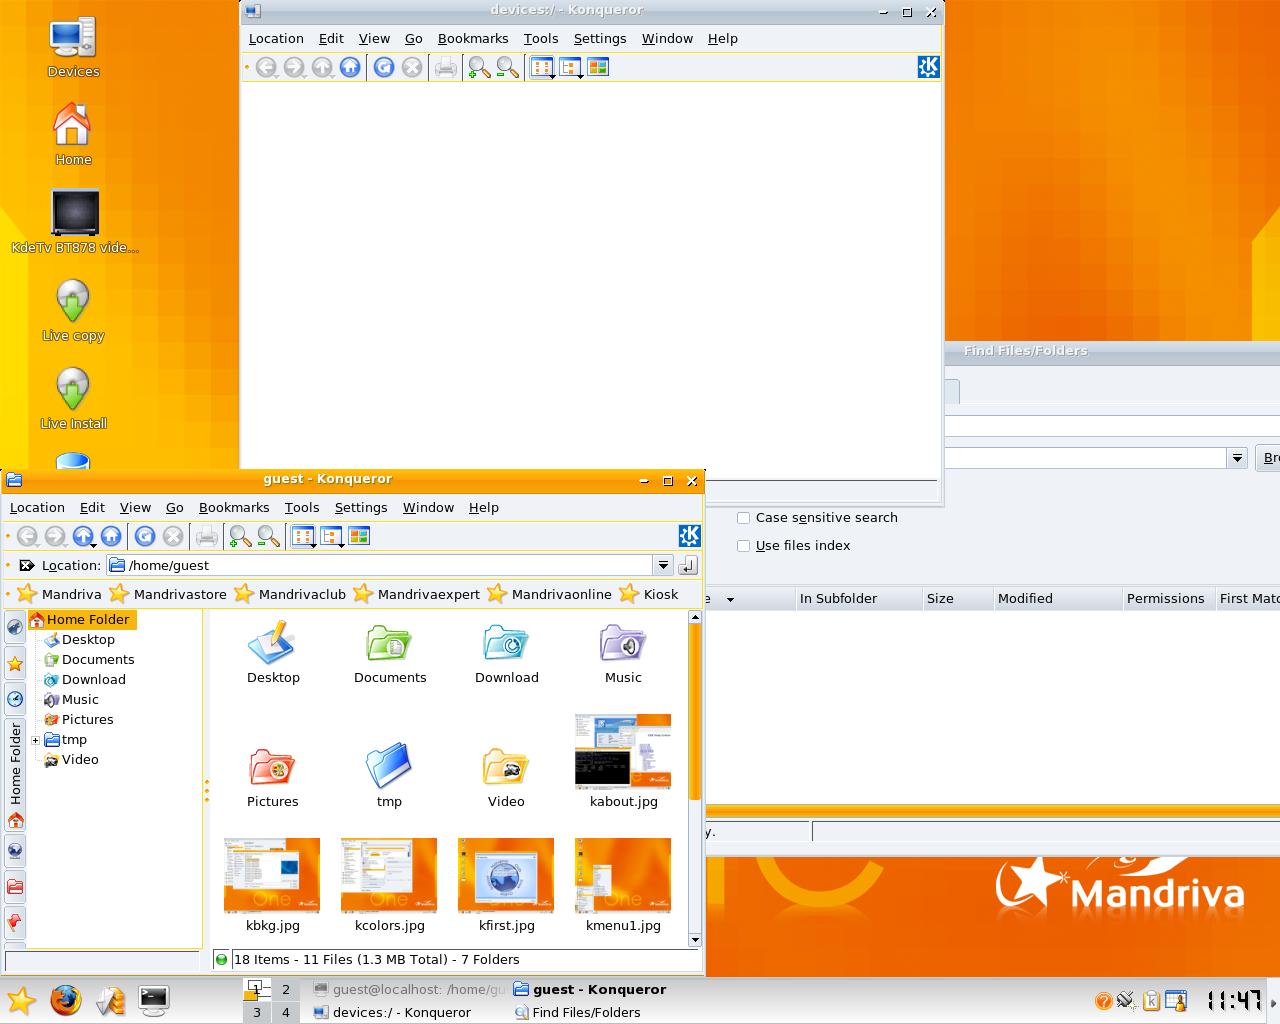
Task: Open the Mandrivastore bookmark
Action: (x=168, y=594)
